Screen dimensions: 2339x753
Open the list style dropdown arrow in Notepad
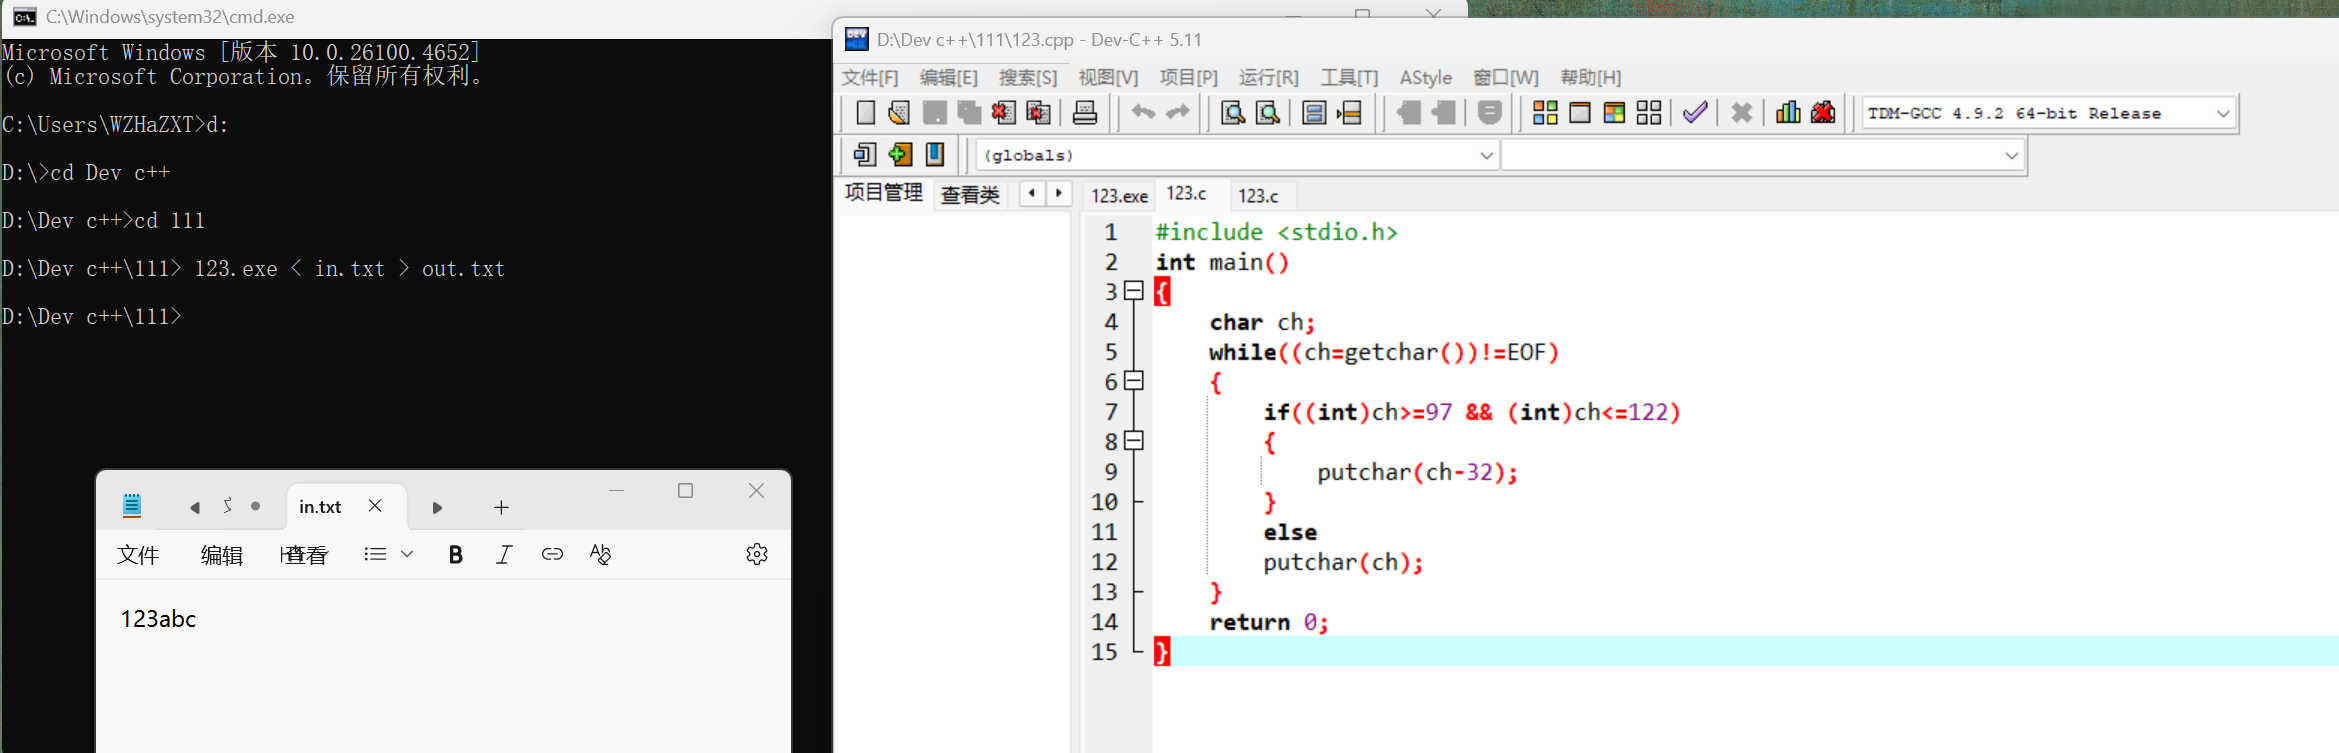point(407,554)
